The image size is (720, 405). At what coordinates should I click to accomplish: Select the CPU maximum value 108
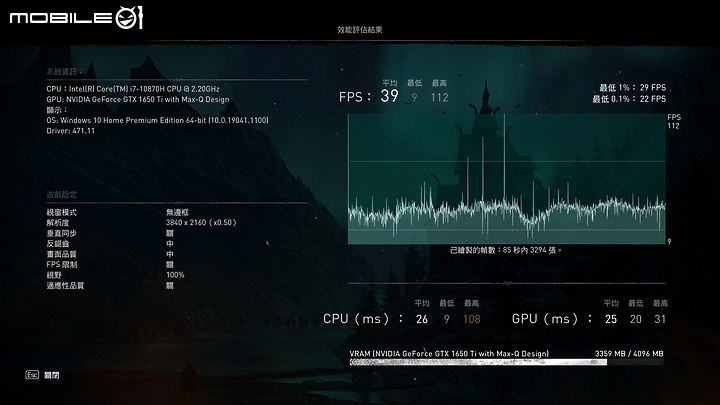(x=472, y=319)
